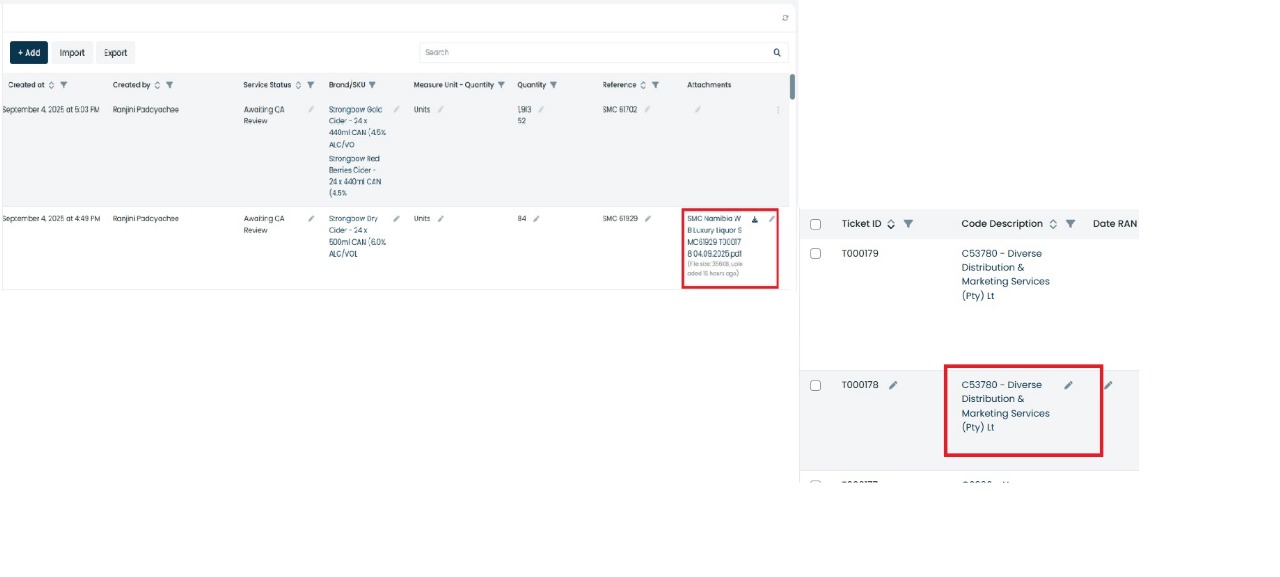Download the SMC Namibia PDF attachment
Screen dimensions: 1280x577
point(755,219)
